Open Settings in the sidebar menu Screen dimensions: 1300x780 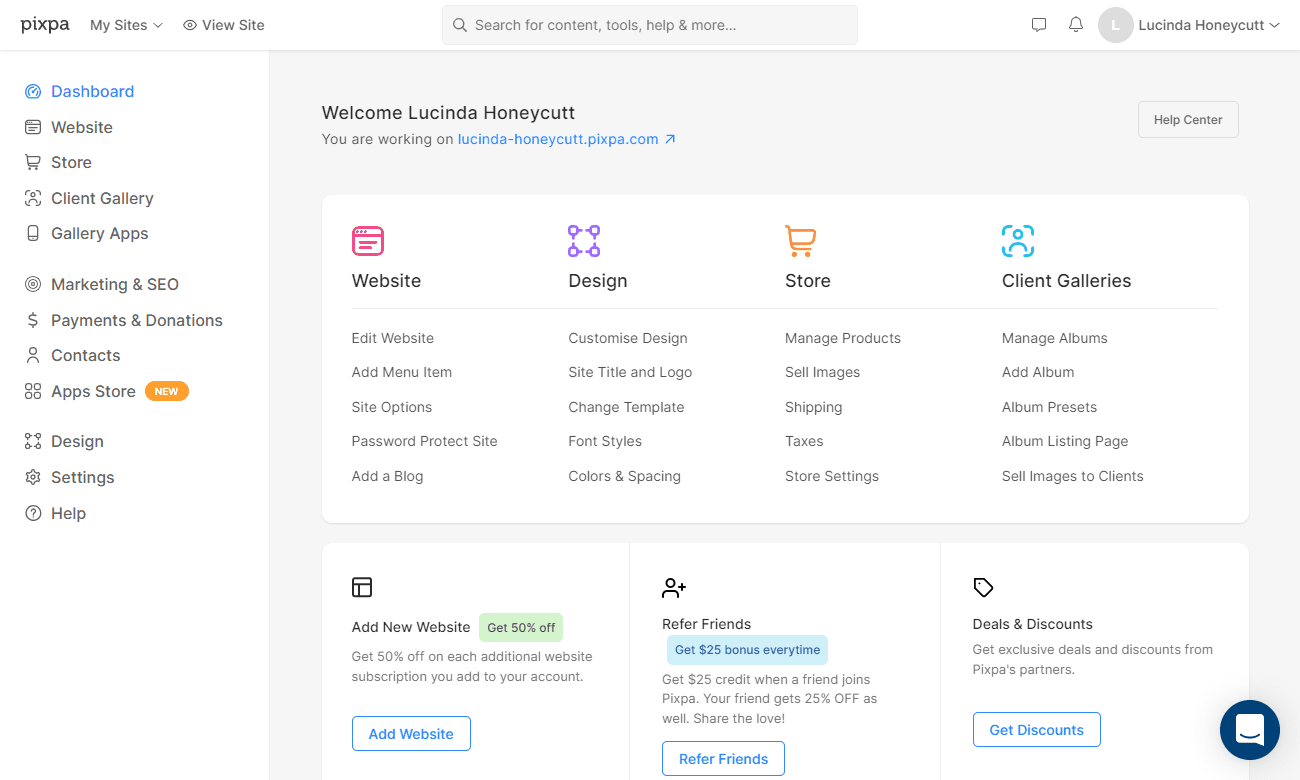coord(83,477)
